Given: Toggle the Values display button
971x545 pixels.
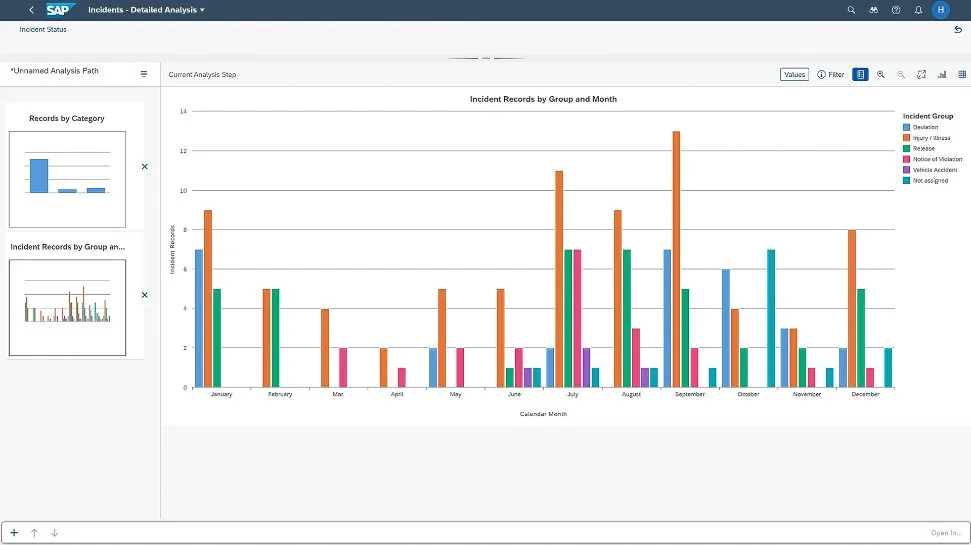Looking at the screenshot, I should click(794, 75).
